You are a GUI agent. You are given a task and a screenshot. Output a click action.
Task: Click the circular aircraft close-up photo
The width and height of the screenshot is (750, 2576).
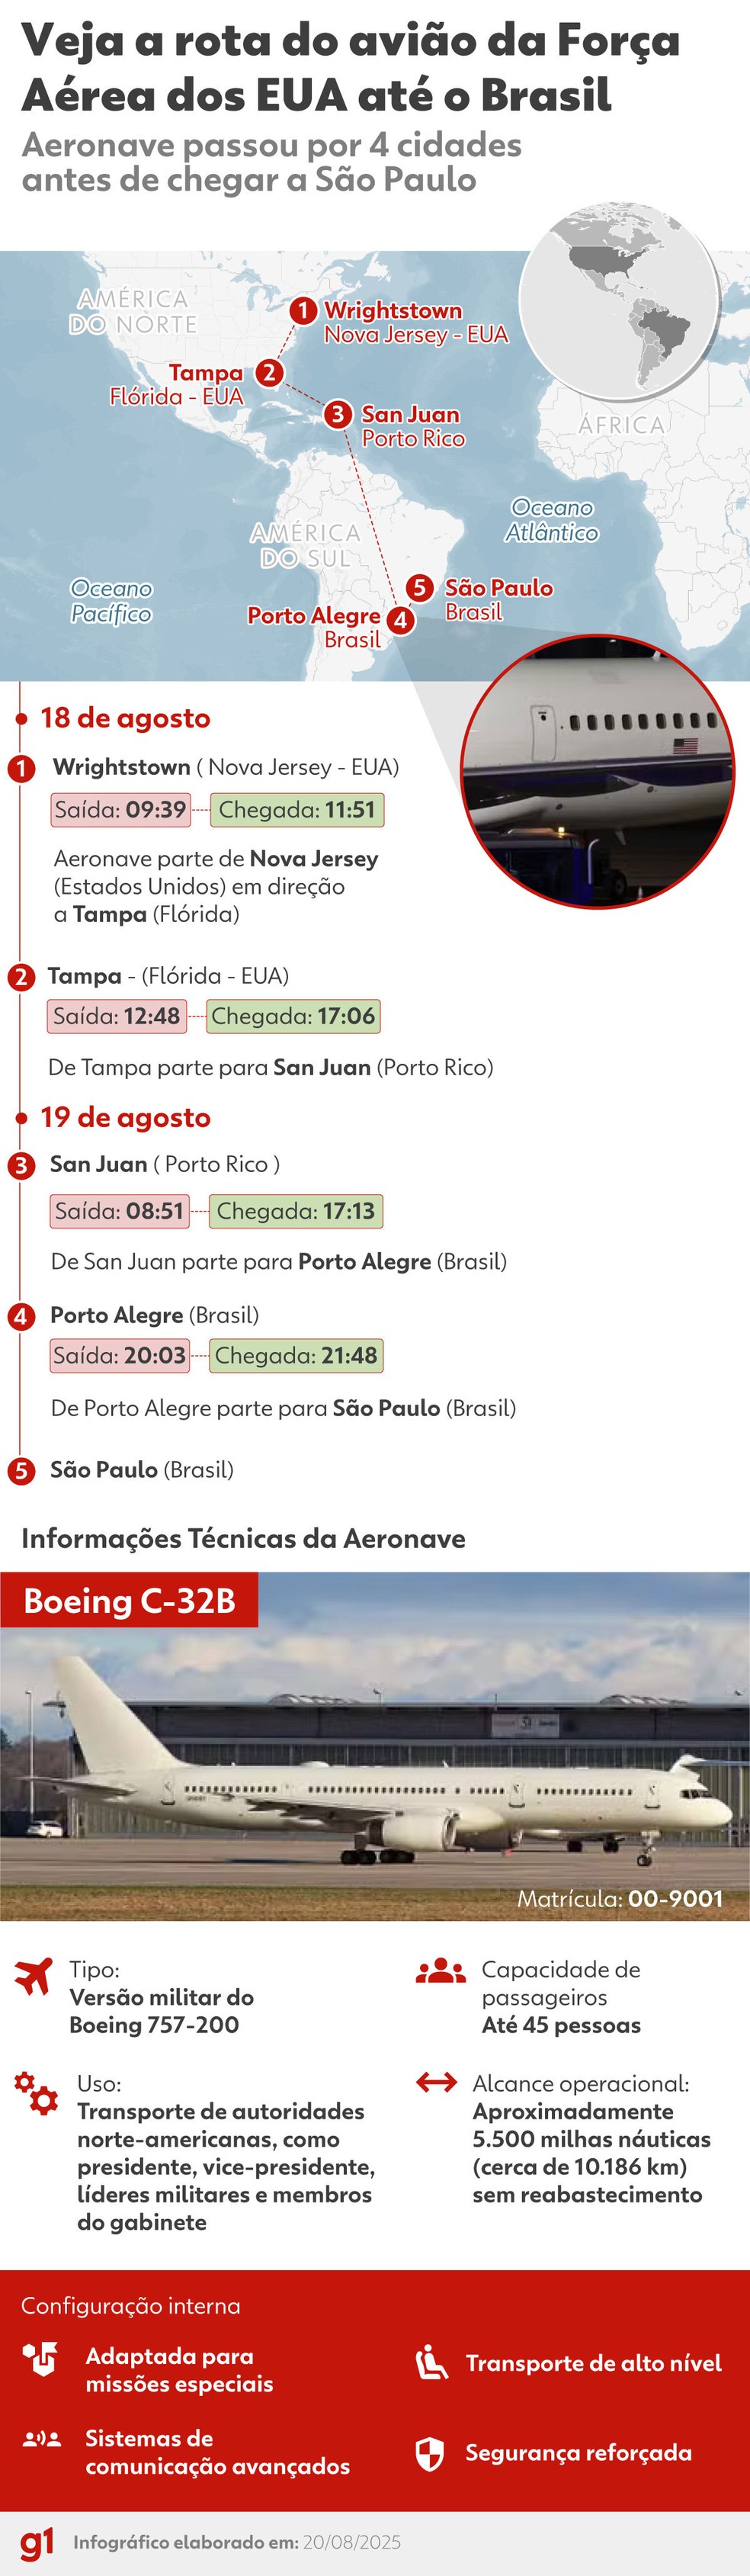[x=597, y=770]
